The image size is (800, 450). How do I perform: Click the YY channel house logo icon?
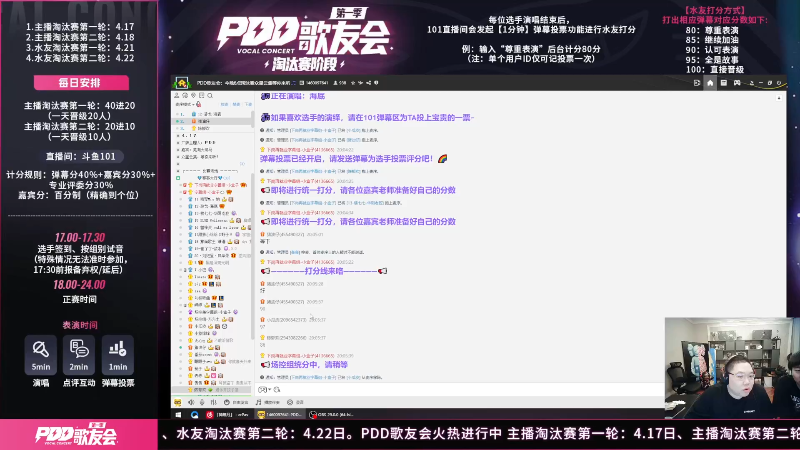coord(182,83)
